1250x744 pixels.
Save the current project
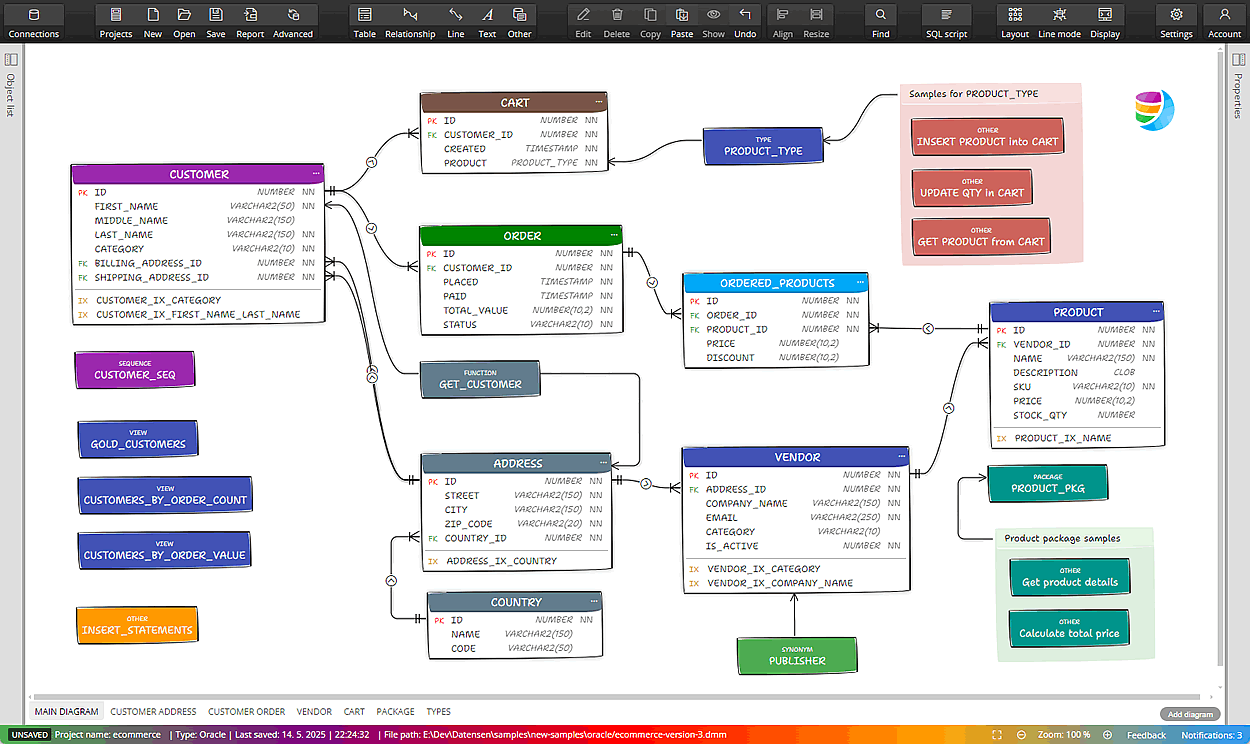click(216, 21)
